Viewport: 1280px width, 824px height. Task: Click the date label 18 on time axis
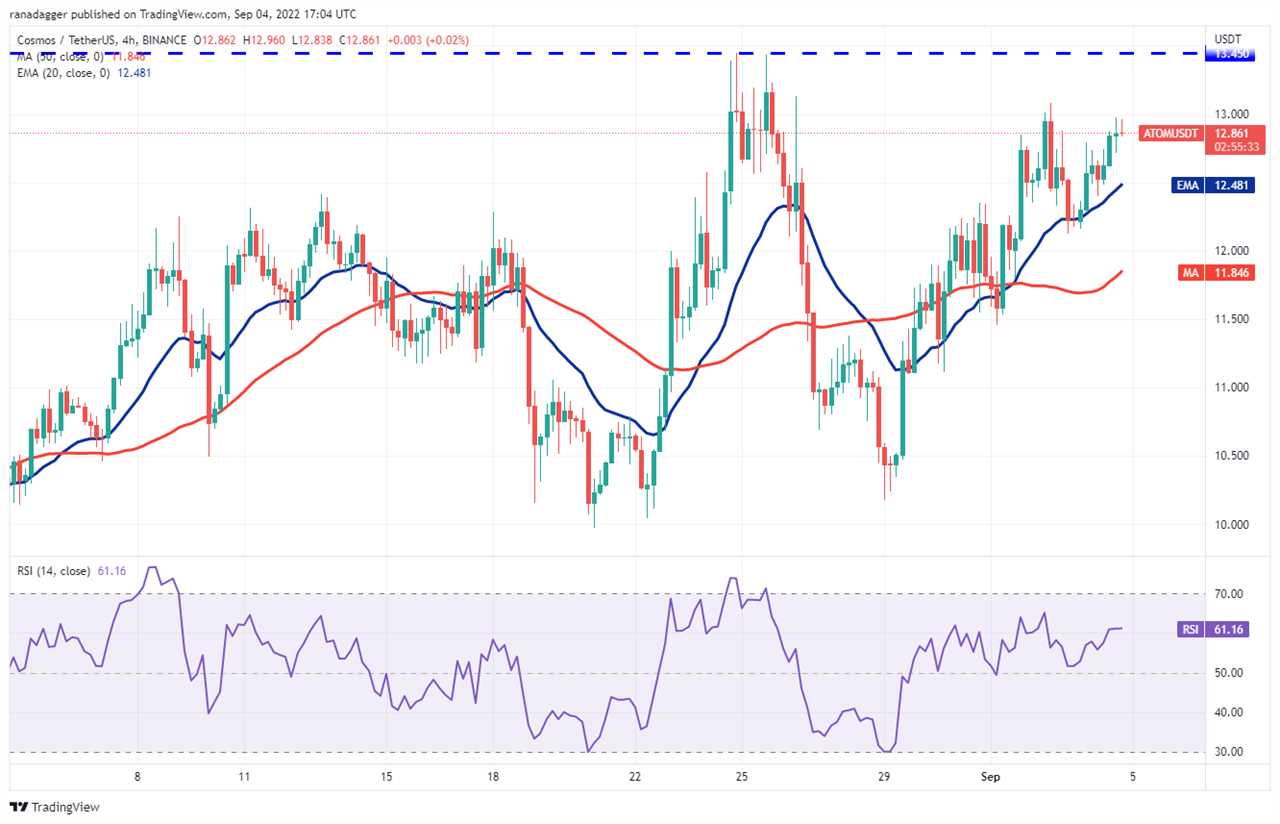pos(493,777)
